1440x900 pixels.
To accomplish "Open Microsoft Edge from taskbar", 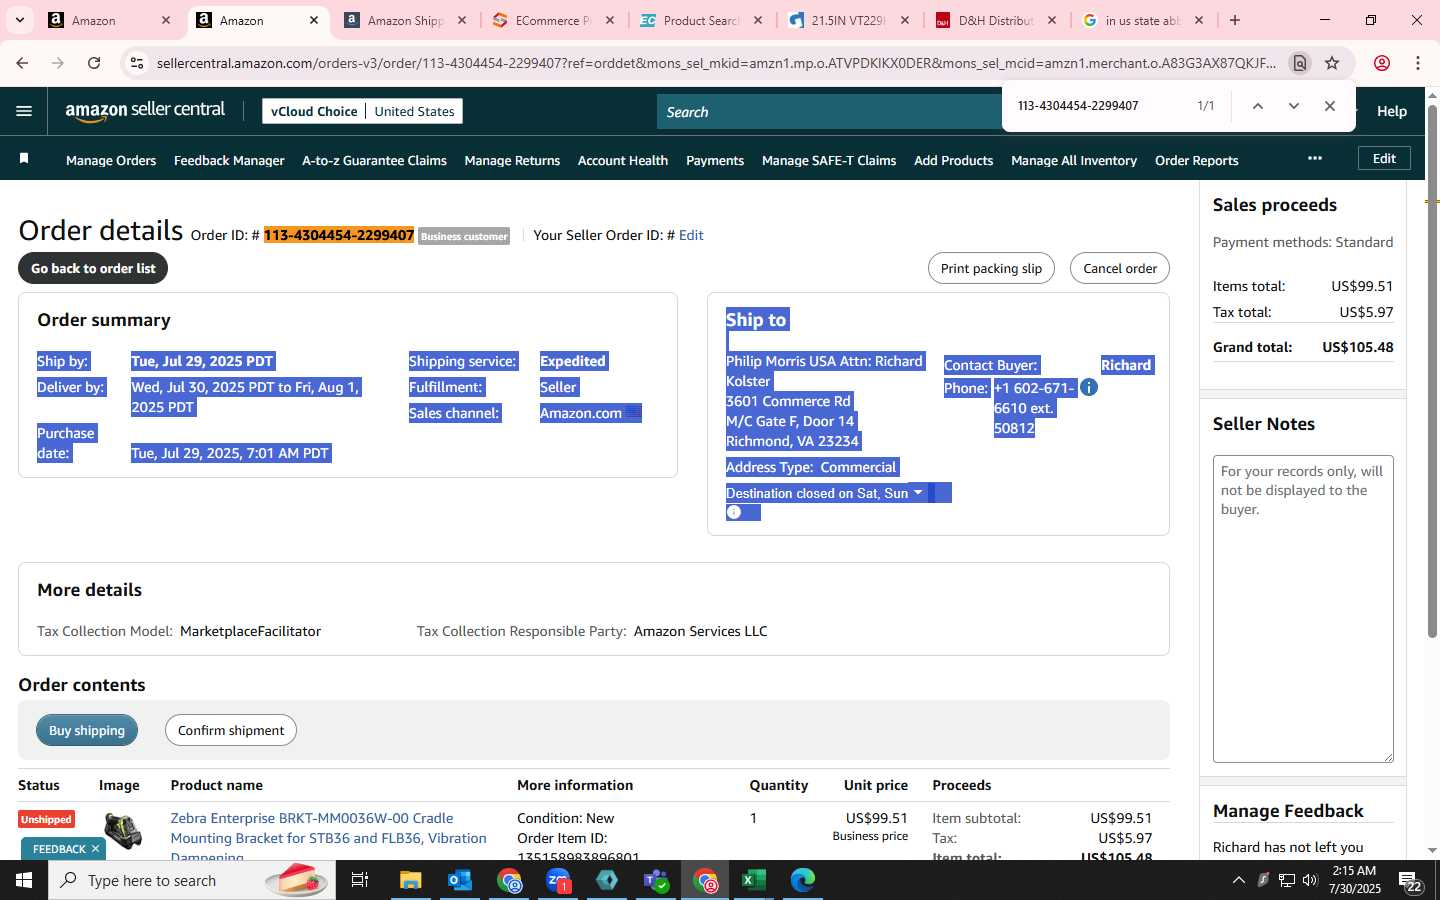I will tap(803, 880).
